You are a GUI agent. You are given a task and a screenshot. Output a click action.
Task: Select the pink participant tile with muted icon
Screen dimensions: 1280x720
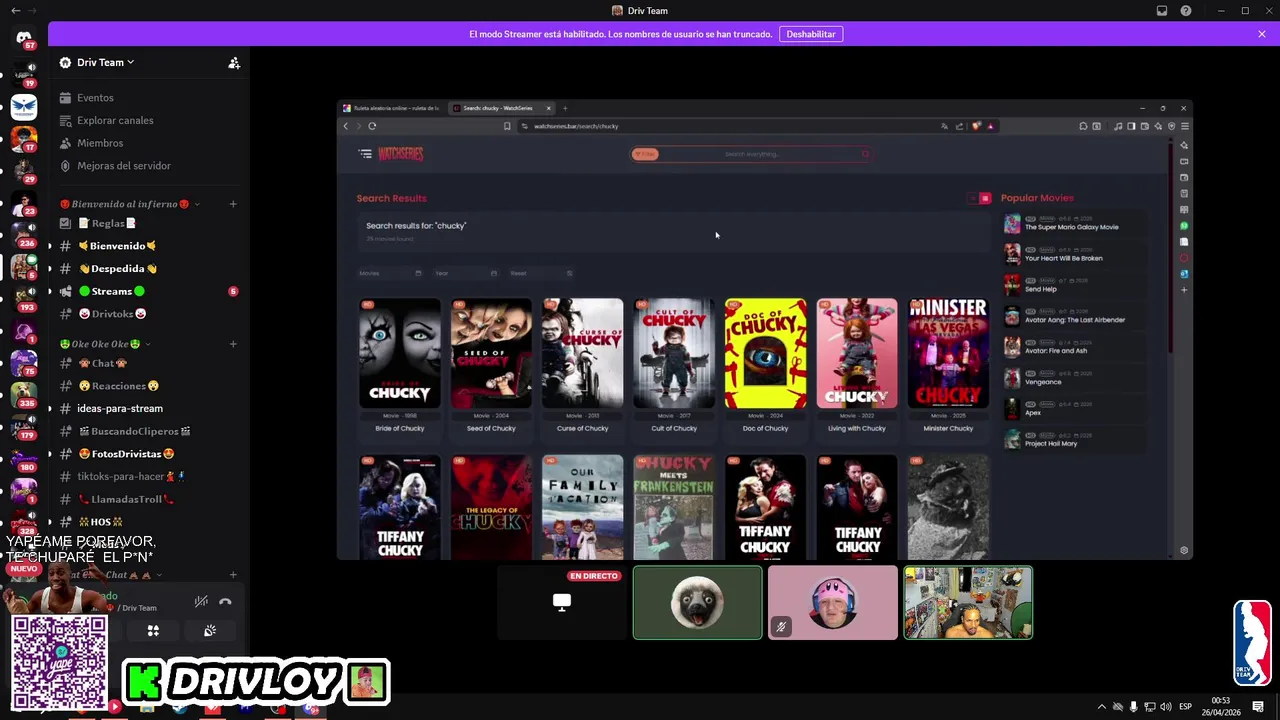pos(833,602)
